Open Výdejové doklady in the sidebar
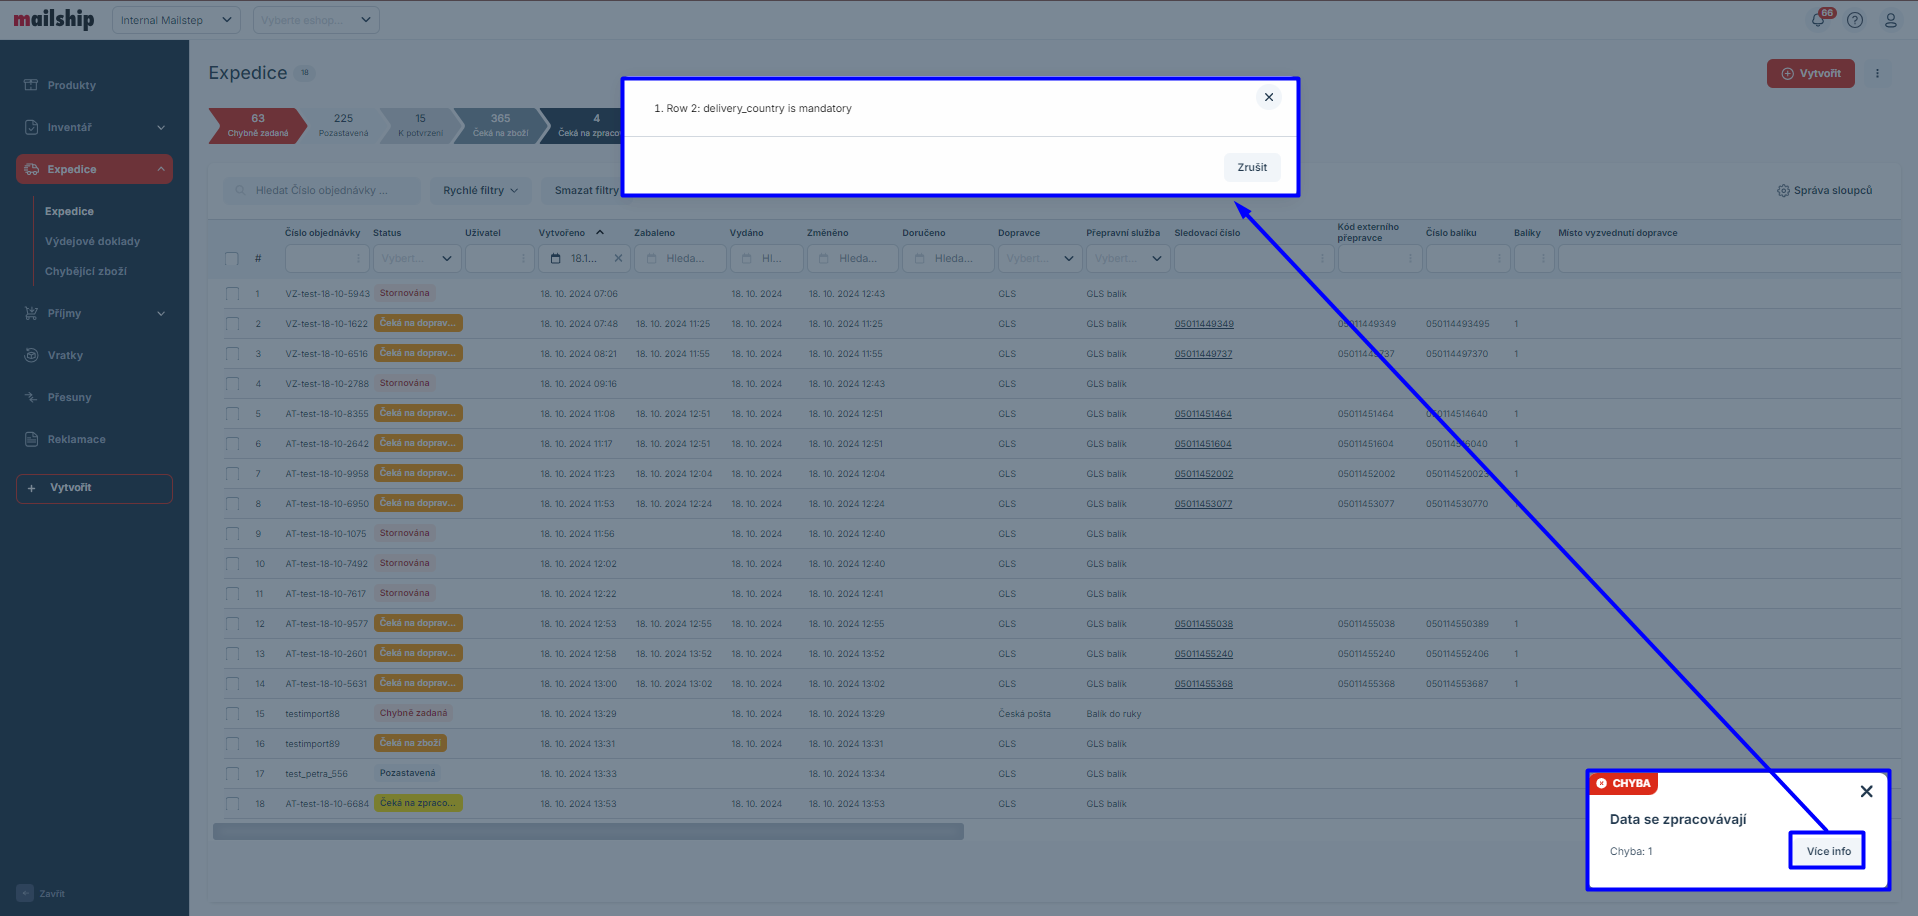 (92, 241)
